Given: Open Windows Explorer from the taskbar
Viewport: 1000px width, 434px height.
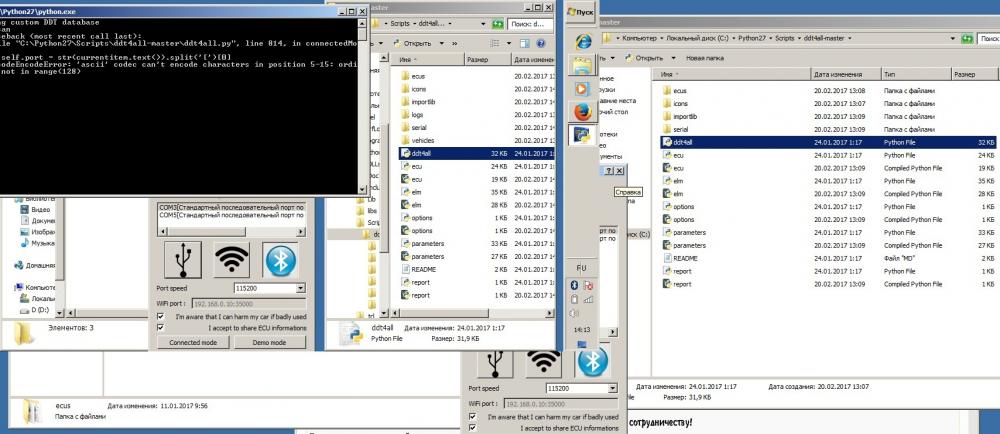Looking at the screenshot, I should 582,65.
